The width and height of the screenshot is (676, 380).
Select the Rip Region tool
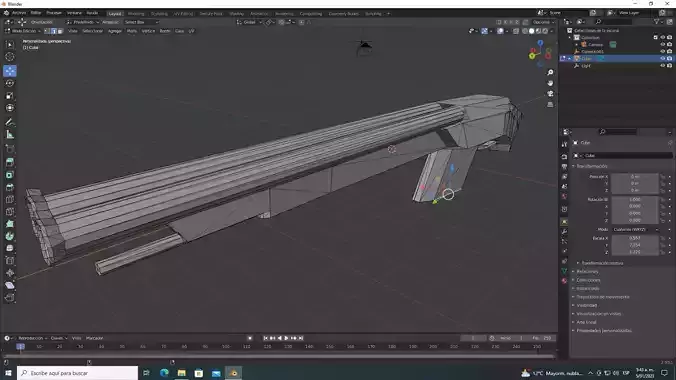[10, 298]
